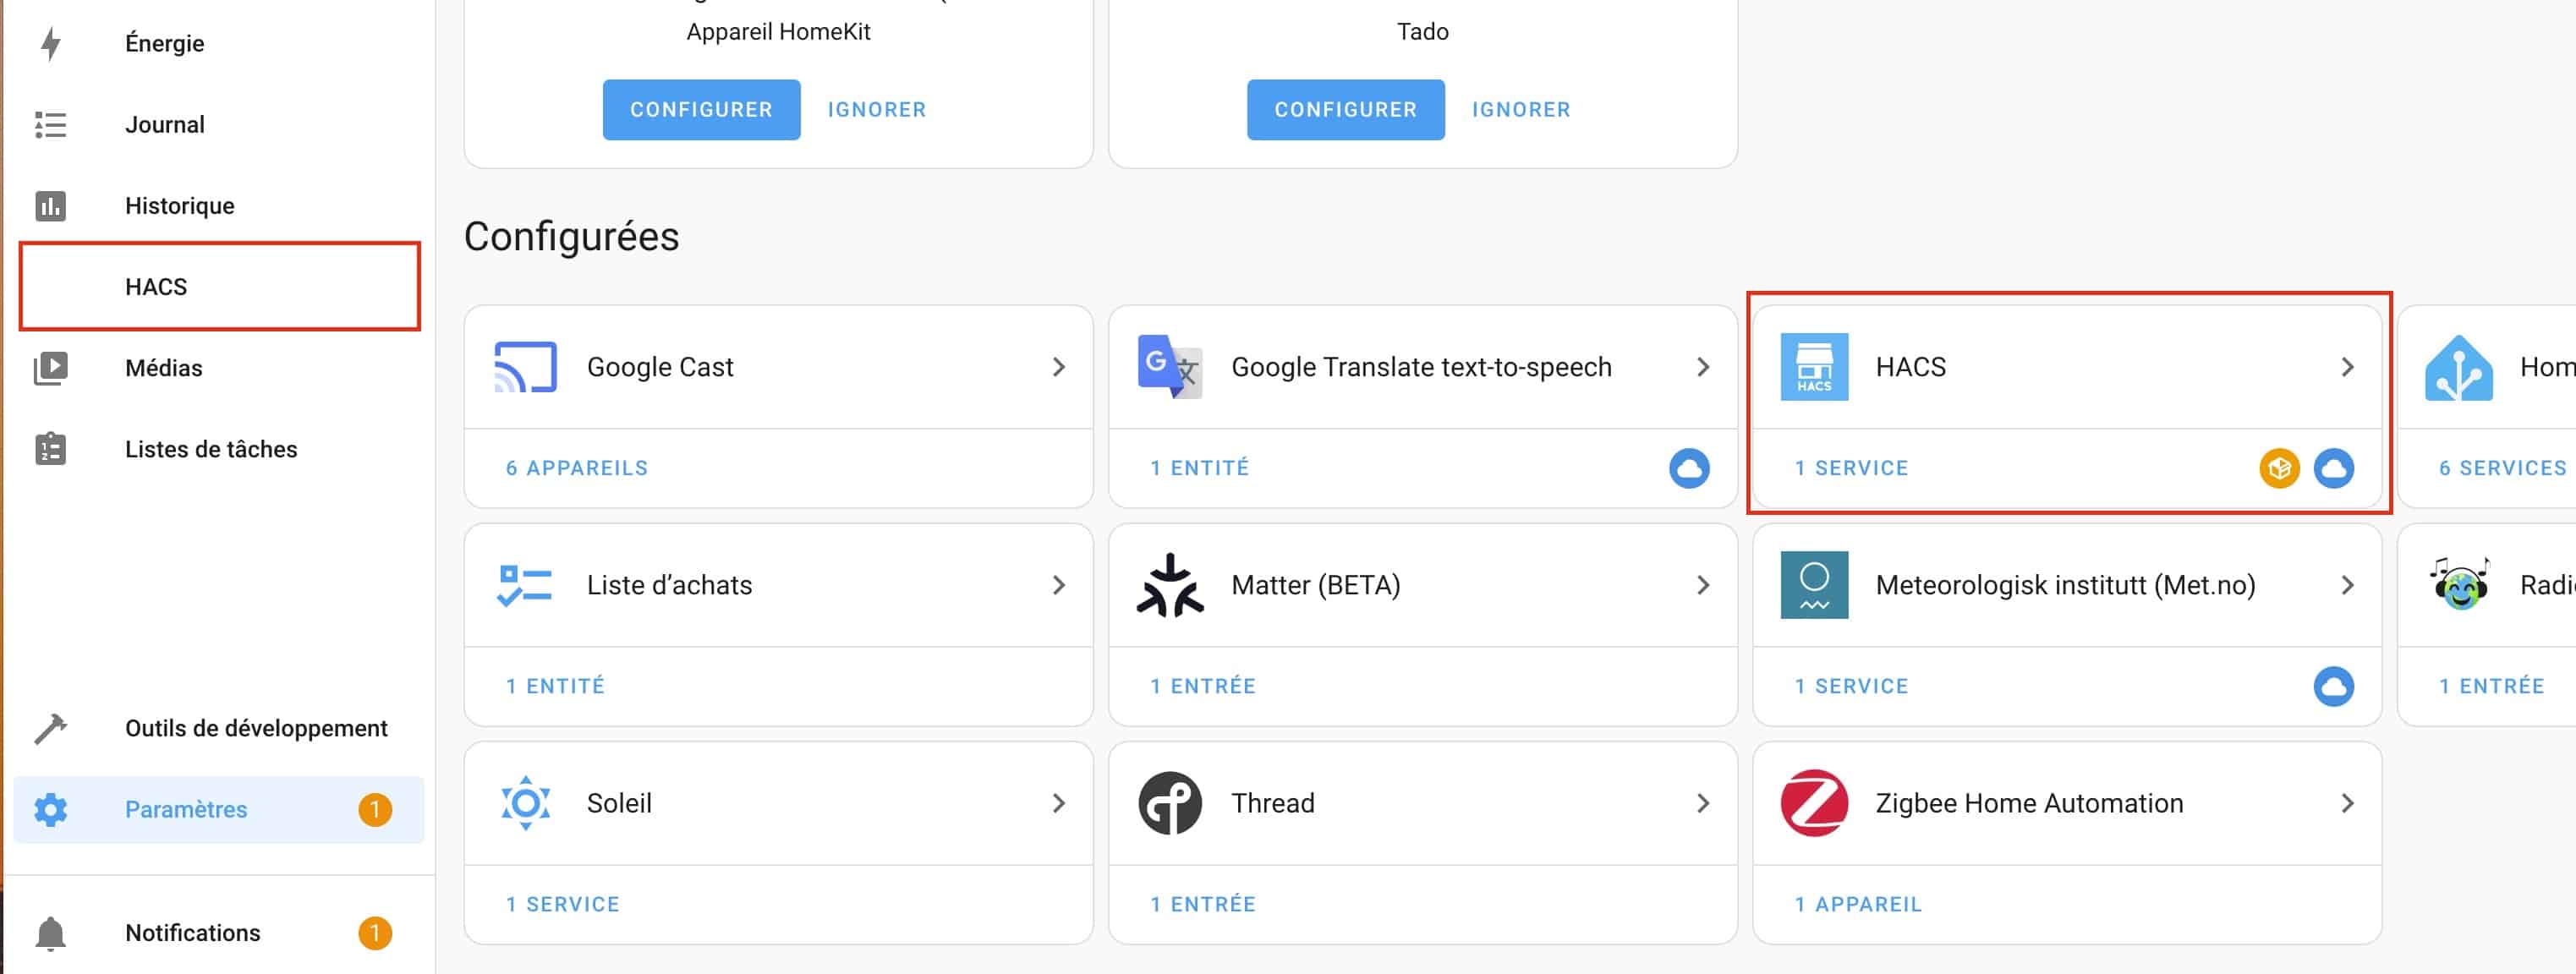Expand the Google Cast chevron

(1059, 367)
